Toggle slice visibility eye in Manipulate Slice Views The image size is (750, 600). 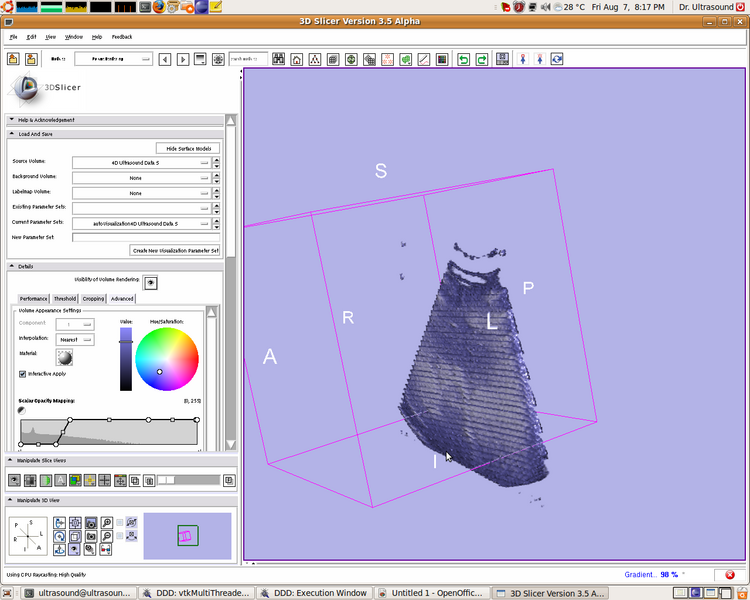(x=15, y=480)
